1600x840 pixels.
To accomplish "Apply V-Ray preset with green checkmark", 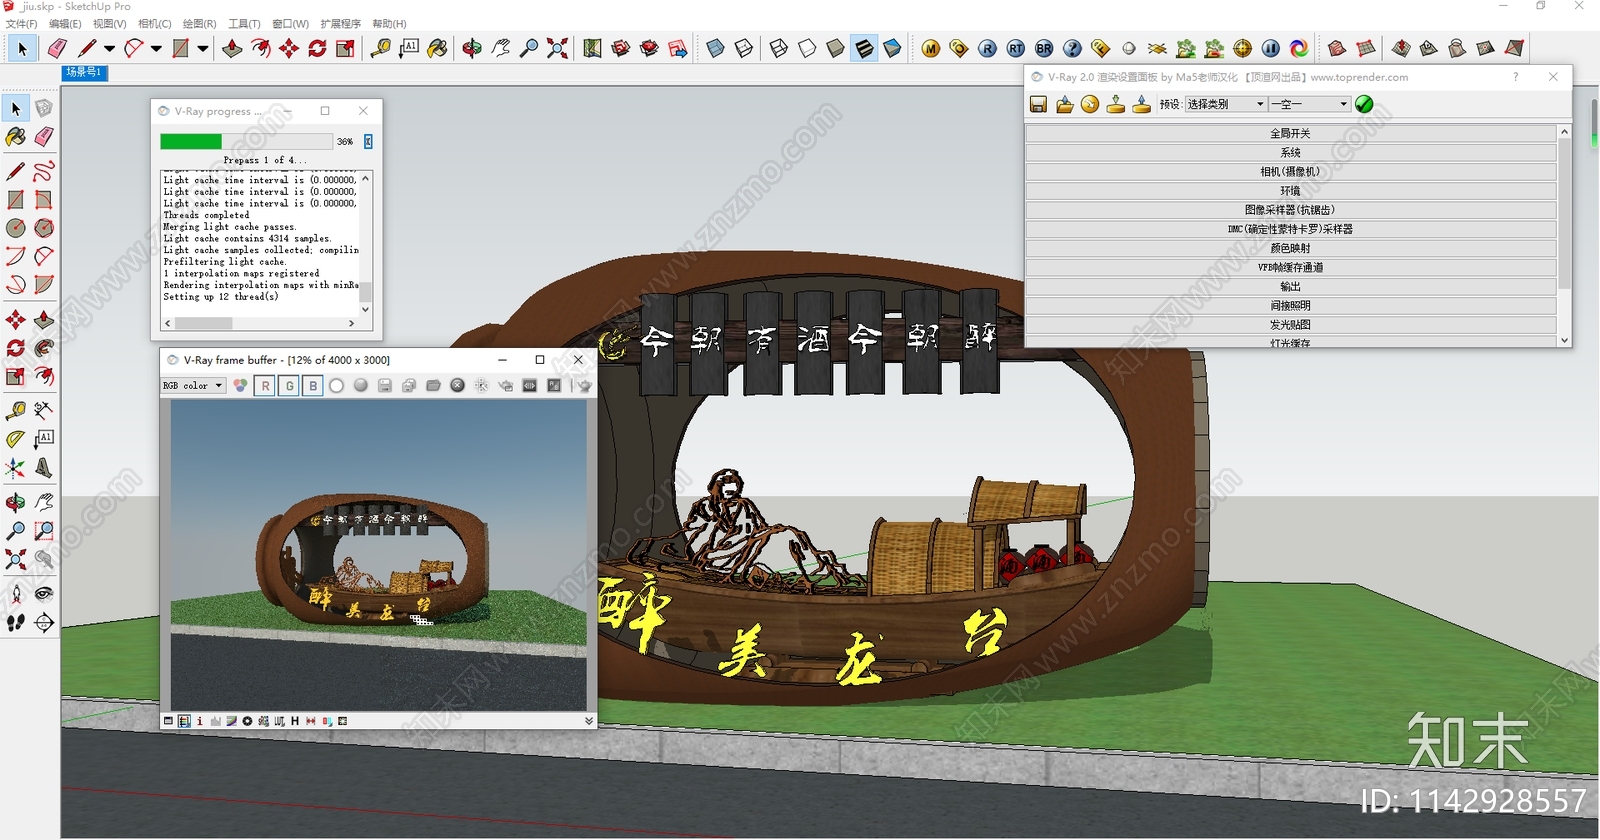I will click(1364, 104).
